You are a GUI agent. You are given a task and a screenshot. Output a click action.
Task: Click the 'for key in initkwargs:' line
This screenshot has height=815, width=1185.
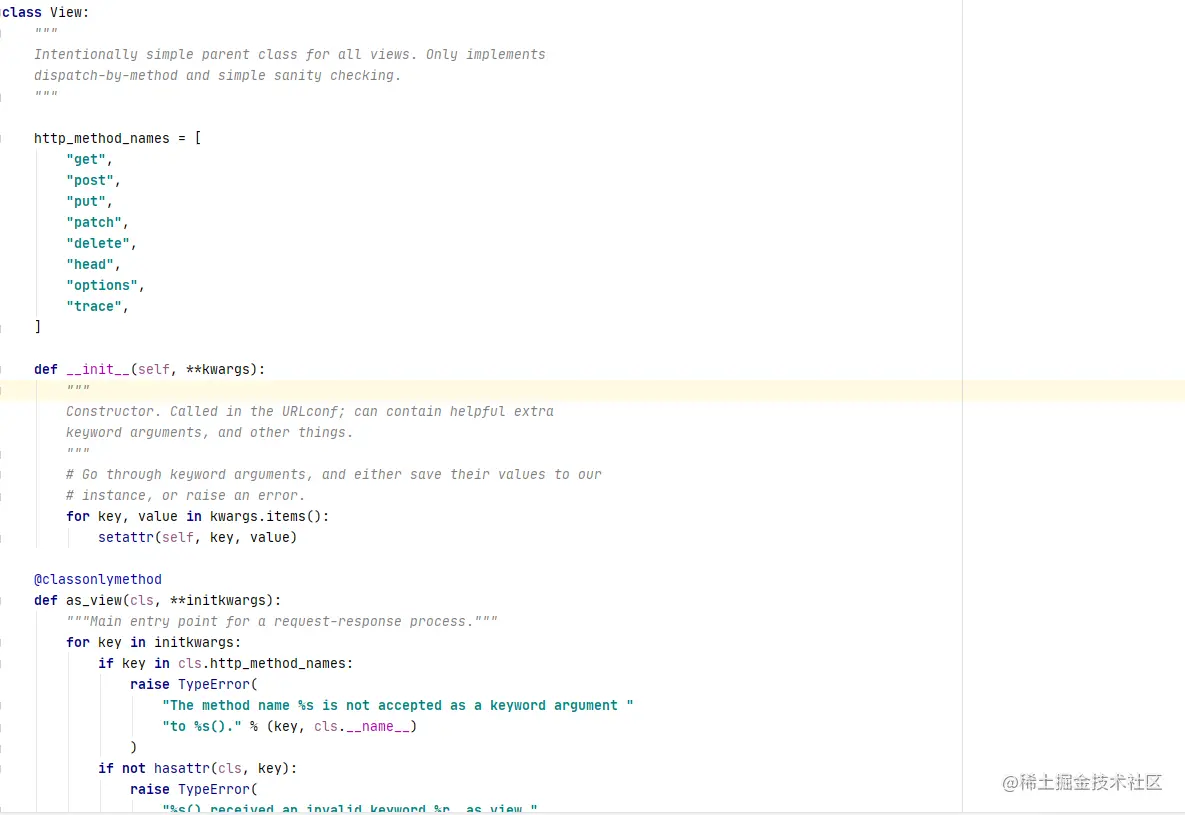(x=153, y=642)
